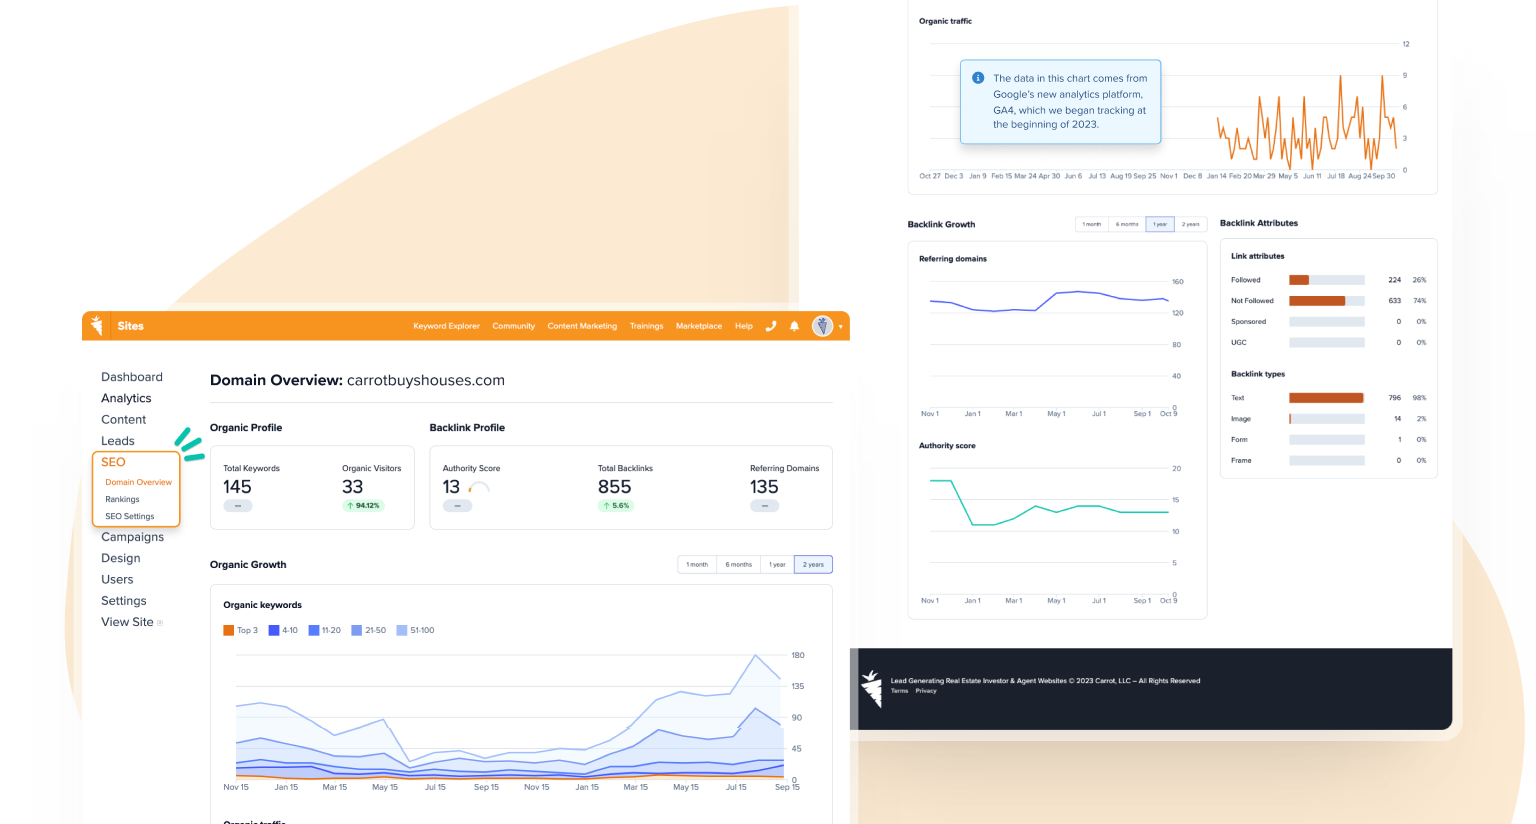This screenshot has height=824, width=1536.
Task: Set Backlink Growth range to 6 months
Action: pyautogui.click(x=1127, y=224)
